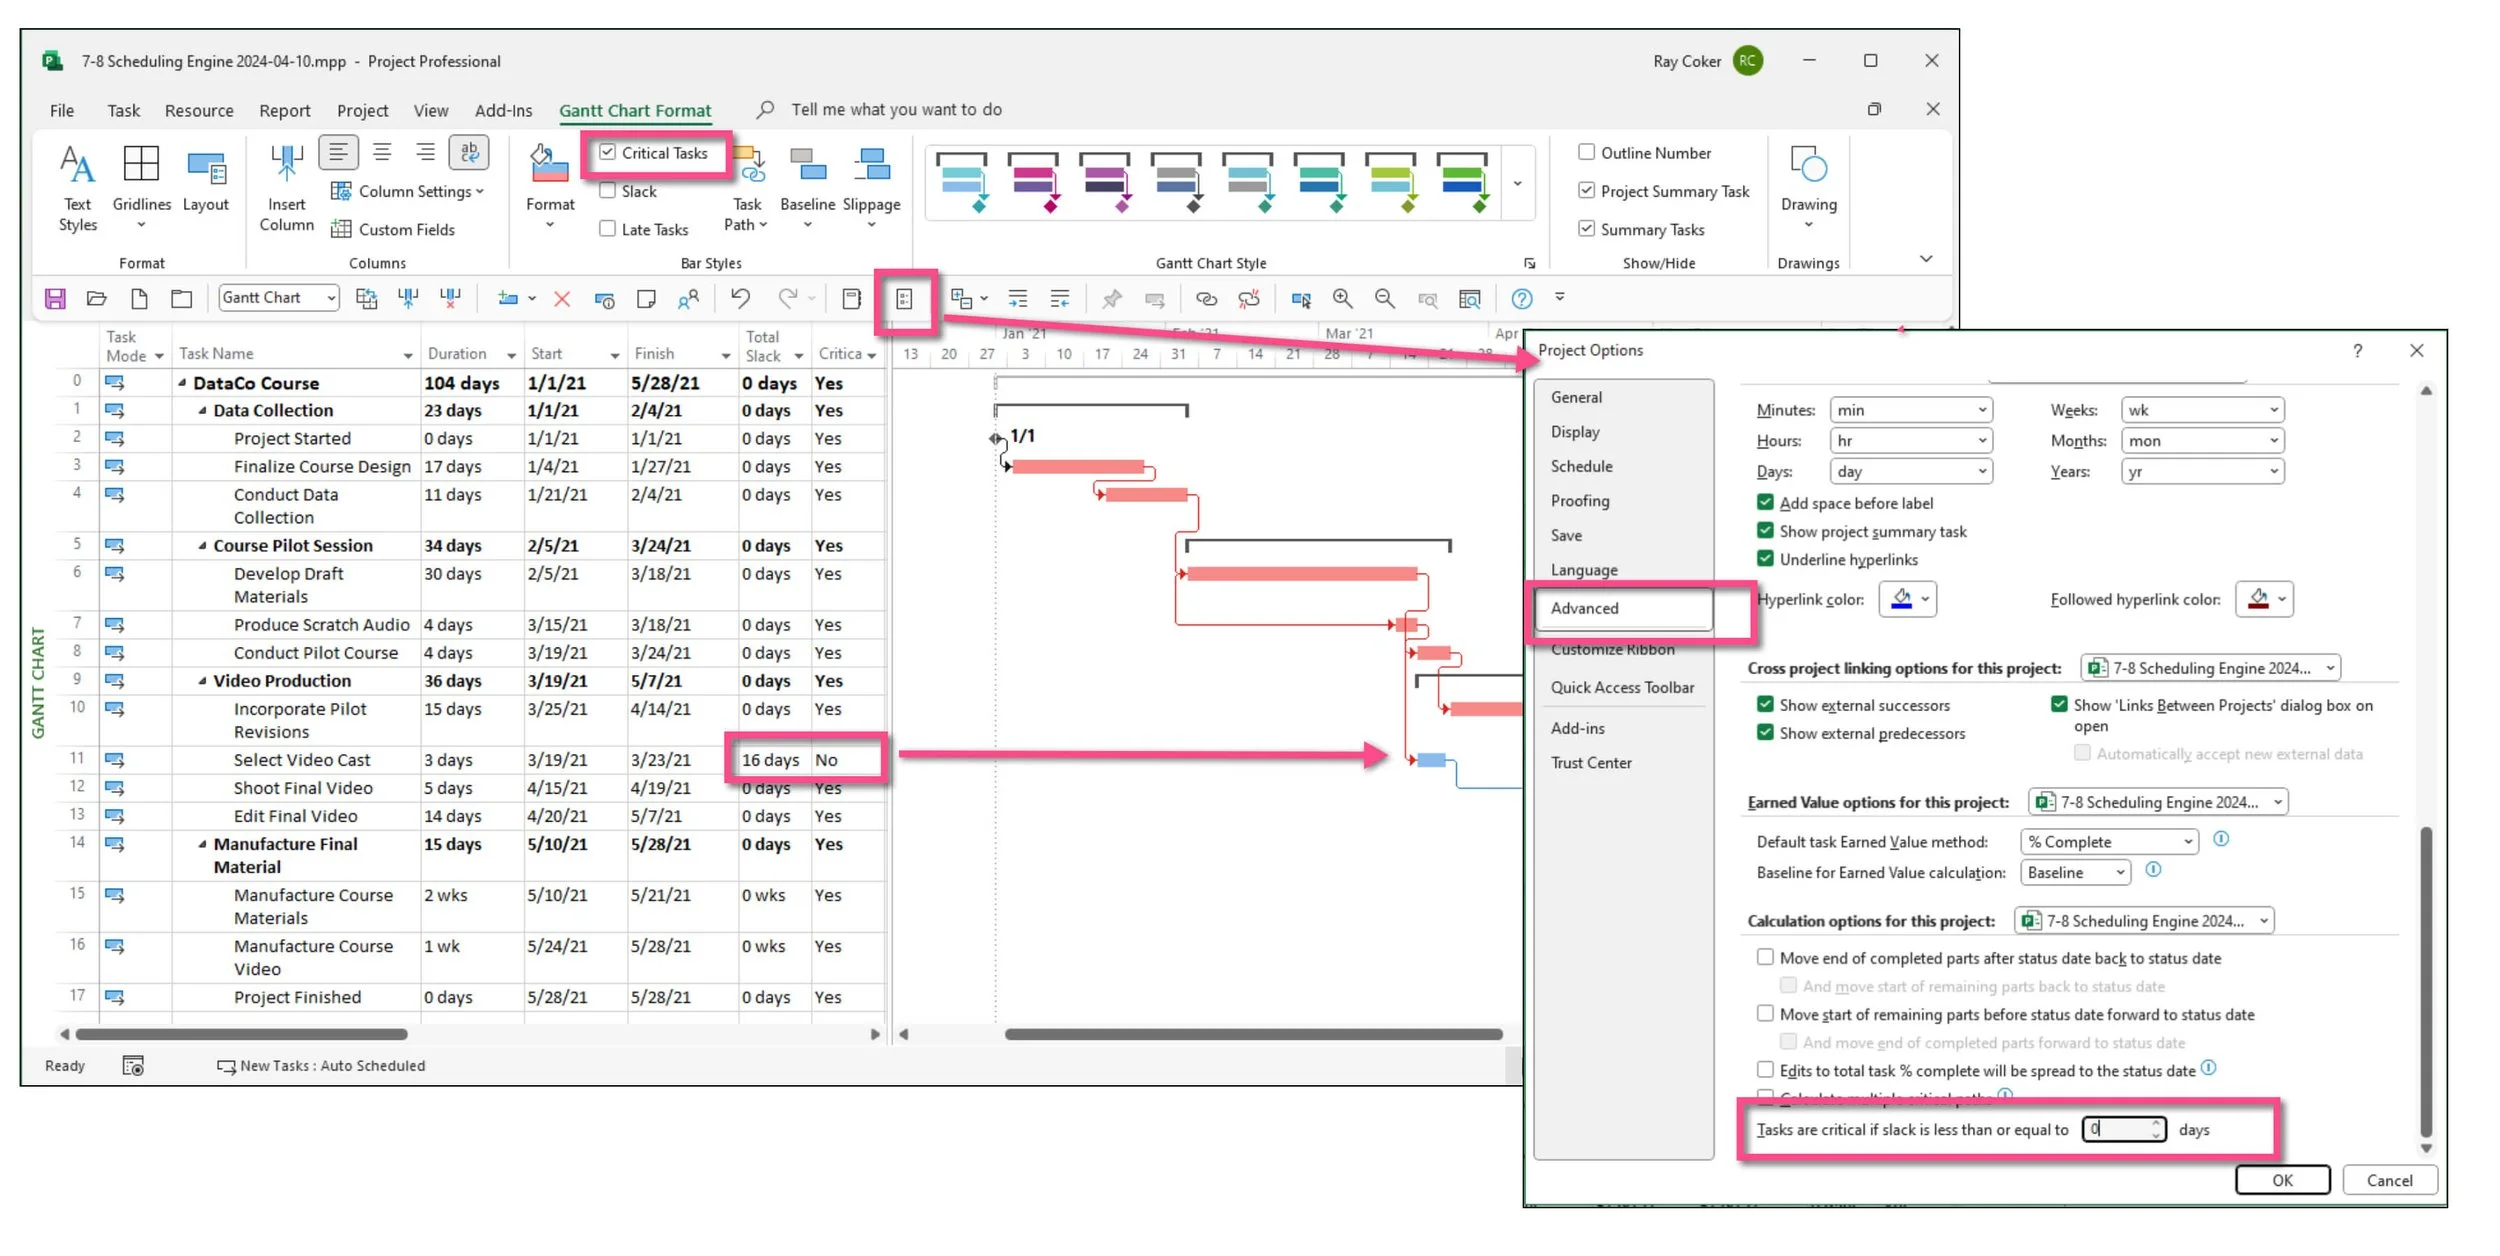Open the Weeks unit dropdown
The height and width of the screenshot is (1256, 2500).
coord(2202,410)
